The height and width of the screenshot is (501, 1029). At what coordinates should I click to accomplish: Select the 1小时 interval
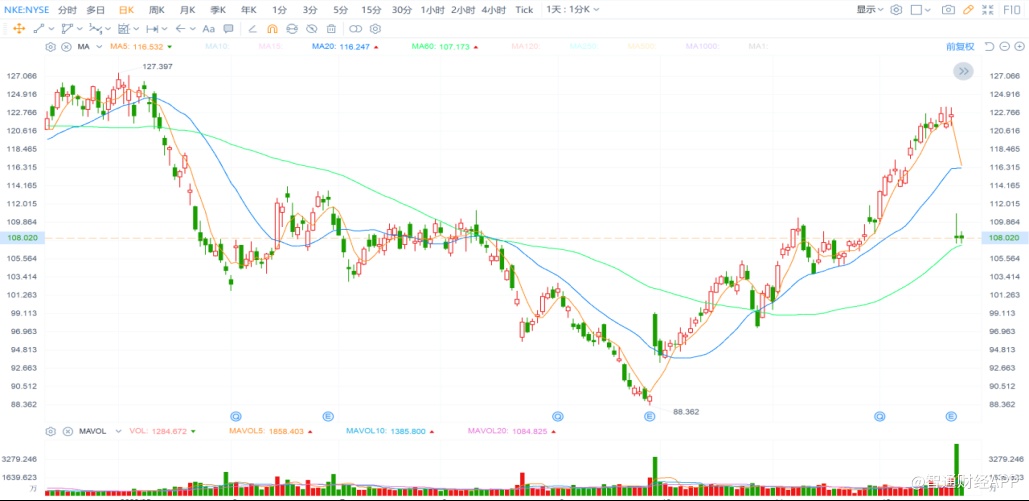click(x=433, y=10)
